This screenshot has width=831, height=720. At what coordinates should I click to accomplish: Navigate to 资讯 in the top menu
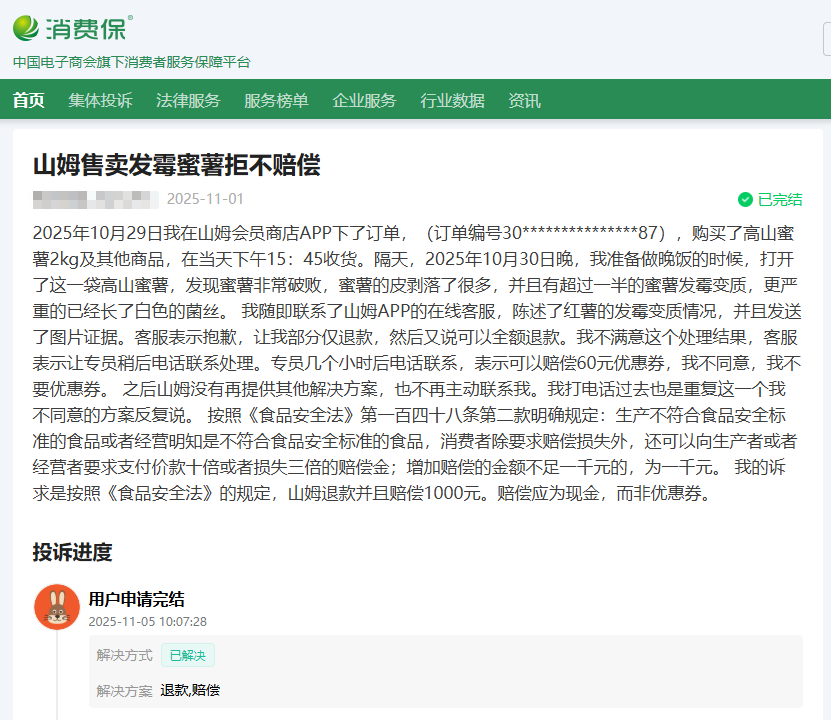coord(524,101)
